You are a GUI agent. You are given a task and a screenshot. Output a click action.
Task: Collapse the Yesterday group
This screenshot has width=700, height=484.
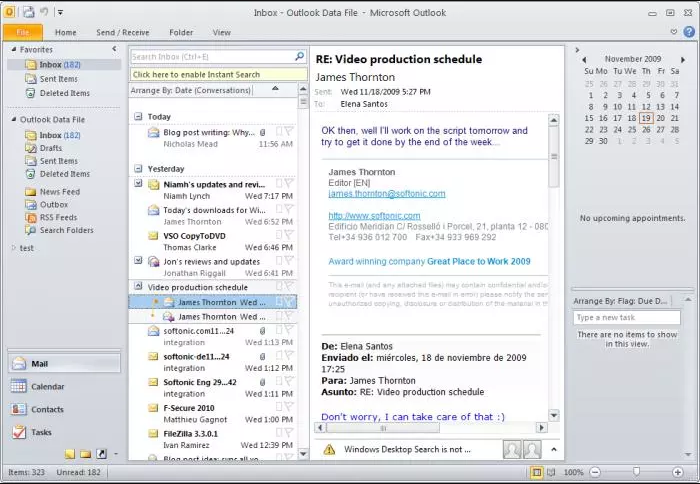(138, 168)
